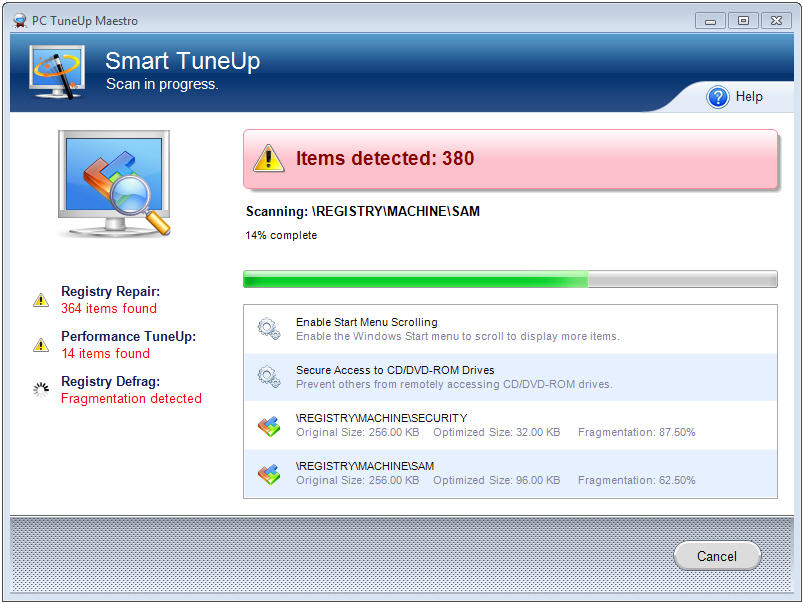
Task: Click gear icon beside Enable Start Menu Scrolling
Action: click(269, 328)
